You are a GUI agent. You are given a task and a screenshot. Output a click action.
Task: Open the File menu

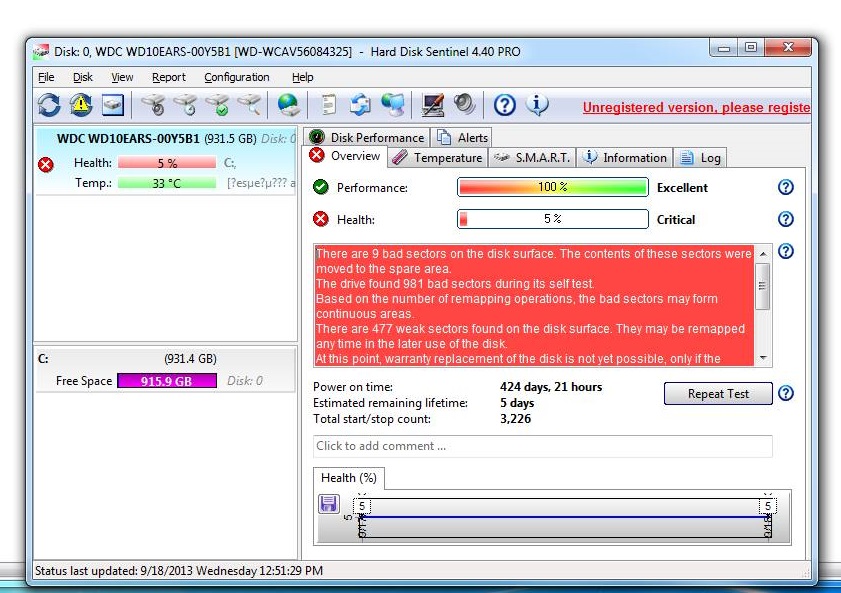(x=46, y=77)
